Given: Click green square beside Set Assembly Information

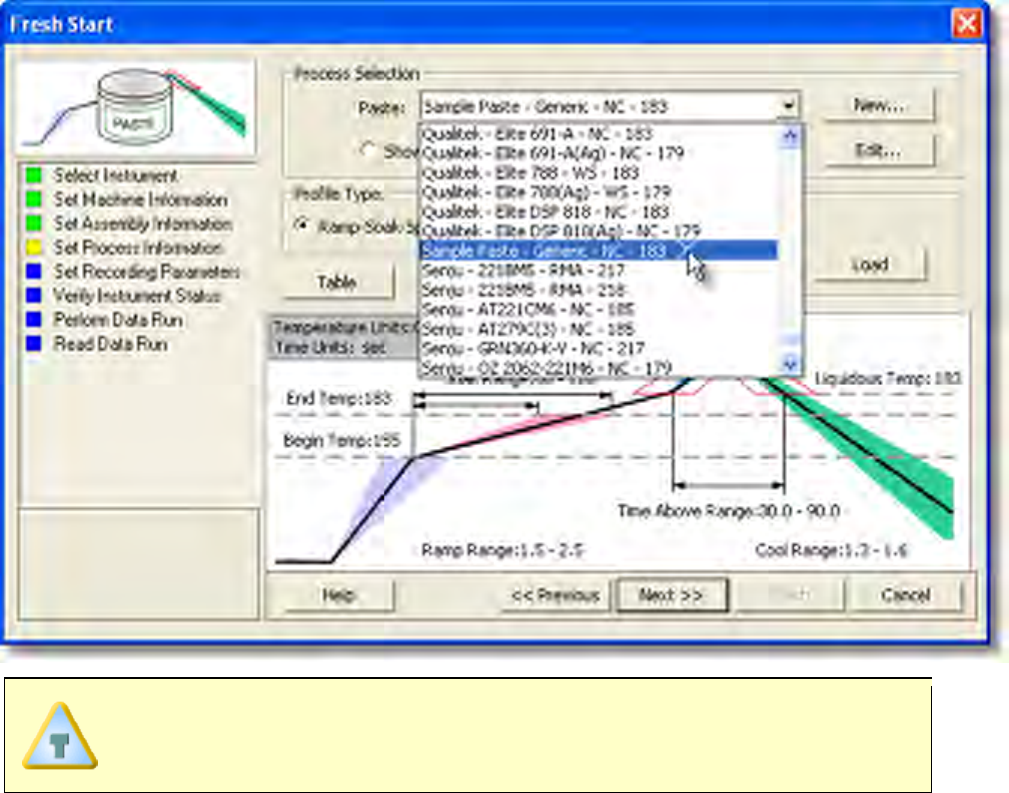Looking at the screenshot, I should [33, 223].
